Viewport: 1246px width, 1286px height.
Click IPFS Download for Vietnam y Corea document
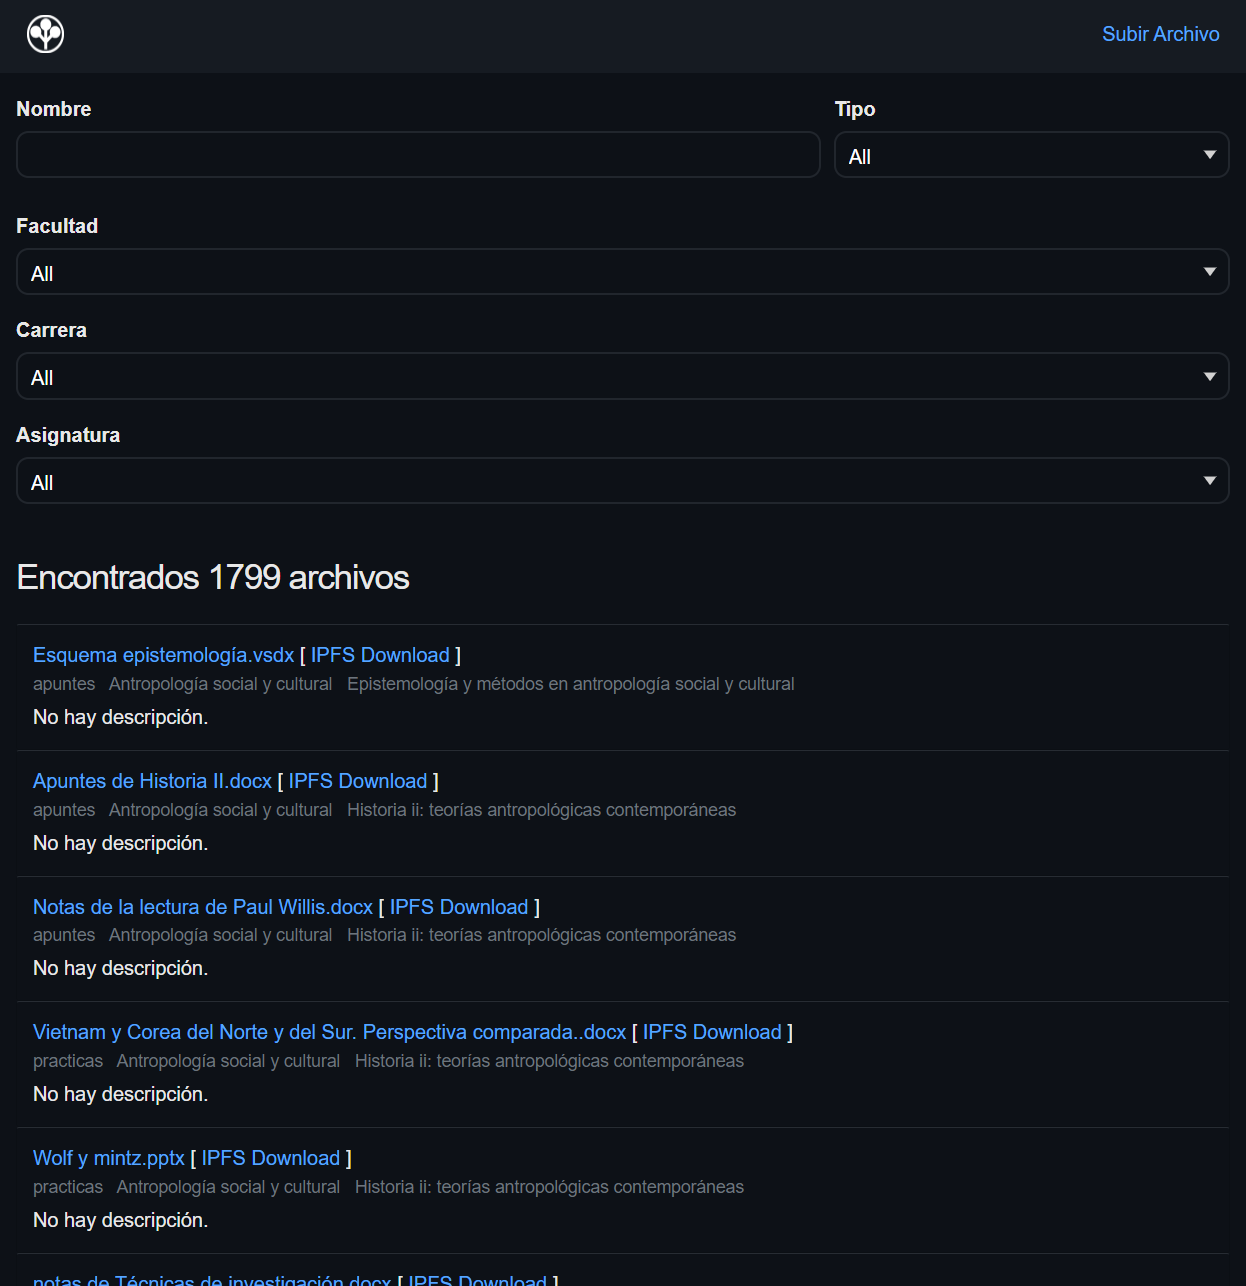pyautogui.click(x=712, y=1032)
